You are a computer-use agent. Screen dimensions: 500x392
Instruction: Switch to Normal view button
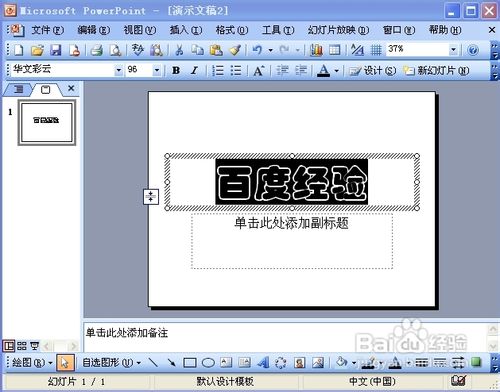(x=9, y=346)
